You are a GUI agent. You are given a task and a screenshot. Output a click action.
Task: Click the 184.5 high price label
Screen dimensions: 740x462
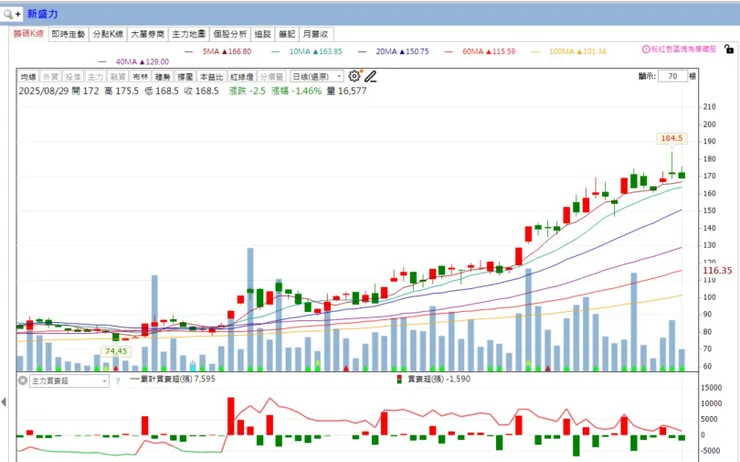pyautogui.click(x=672, y=138)
